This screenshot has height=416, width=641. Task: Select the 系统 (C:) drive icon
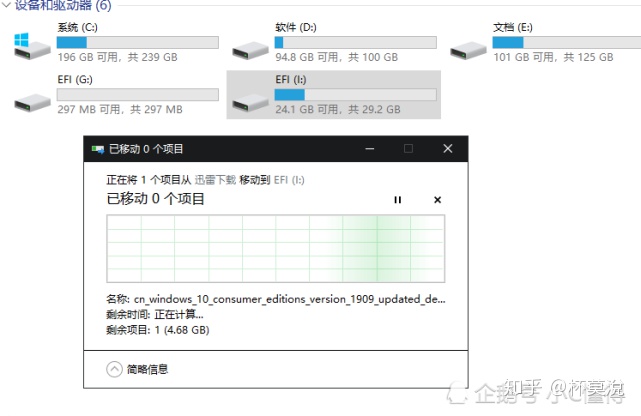tap(32, 45)
